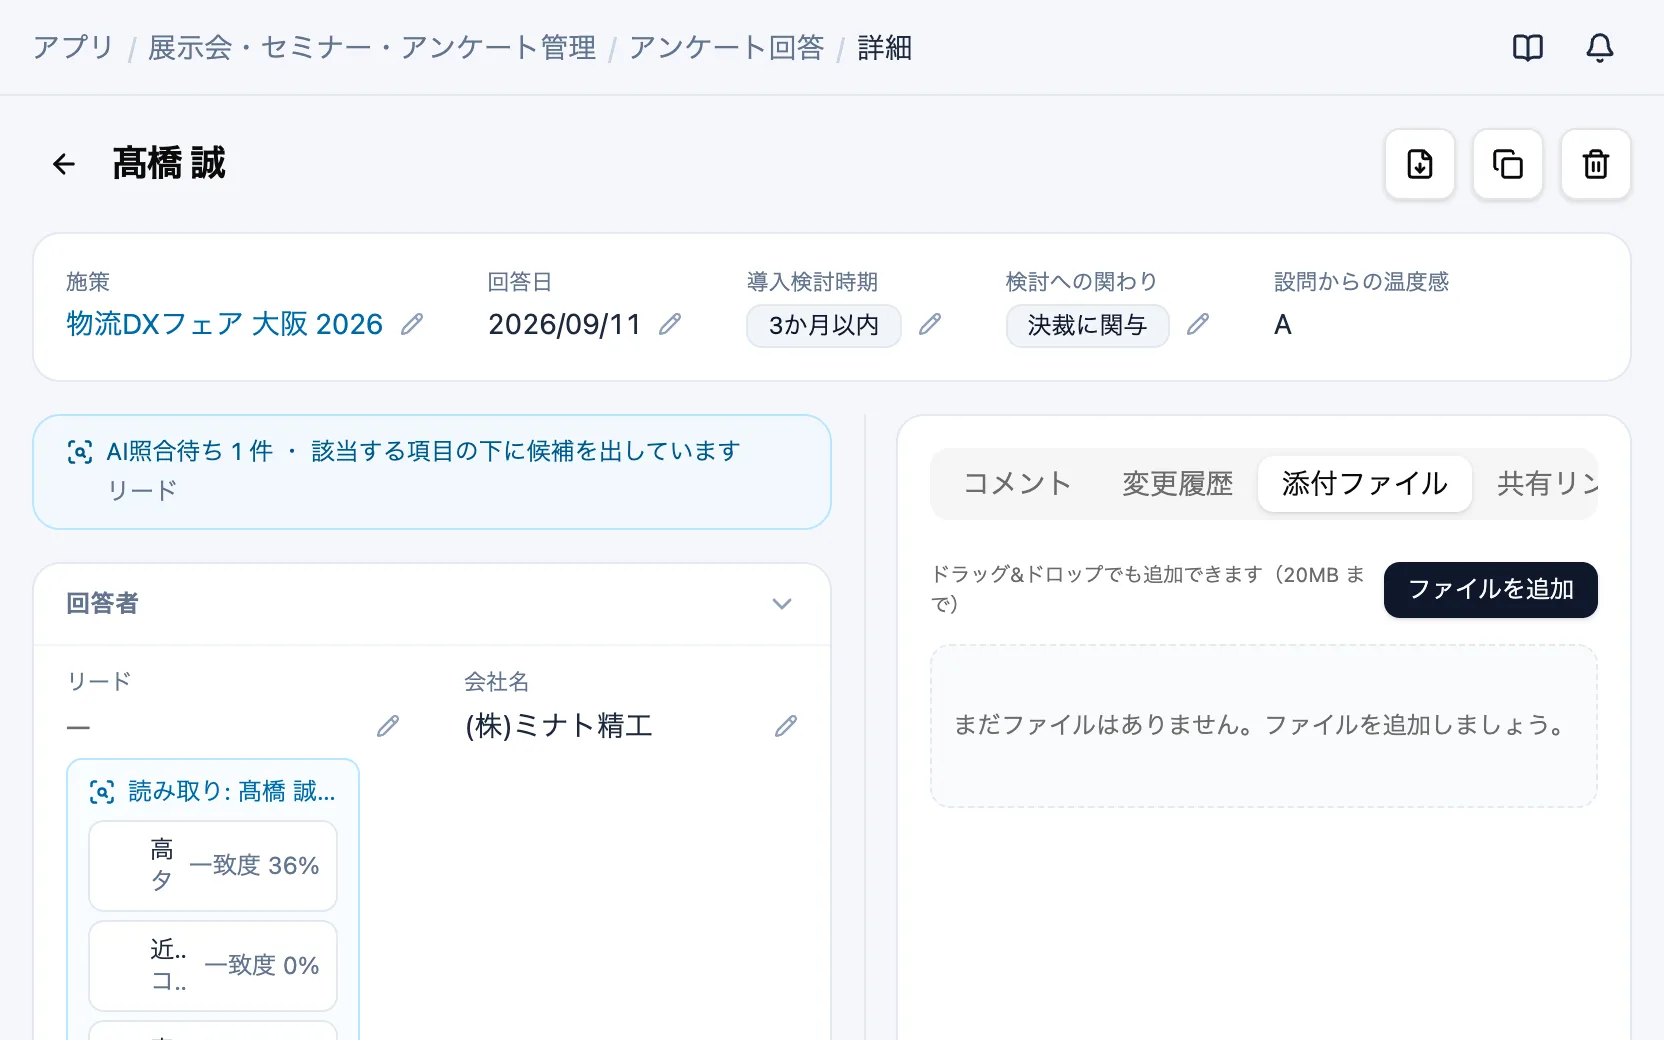The height and width of the screenshot is (1040, 1664).
Task: Edit the 検討への関わり pencil icon
Action: pyautogui.click(x=1198, y=324)
